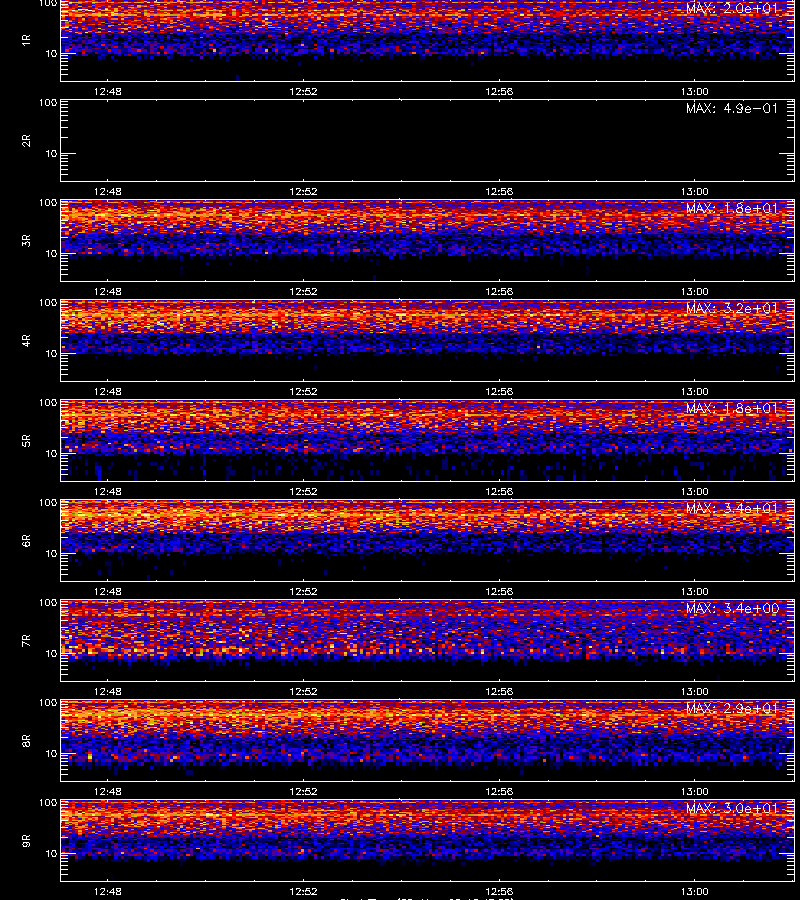The width and height of the screenshot is (800, 900).
Task: Click the 2R panel axis label
Action: (x=26, y=141)
